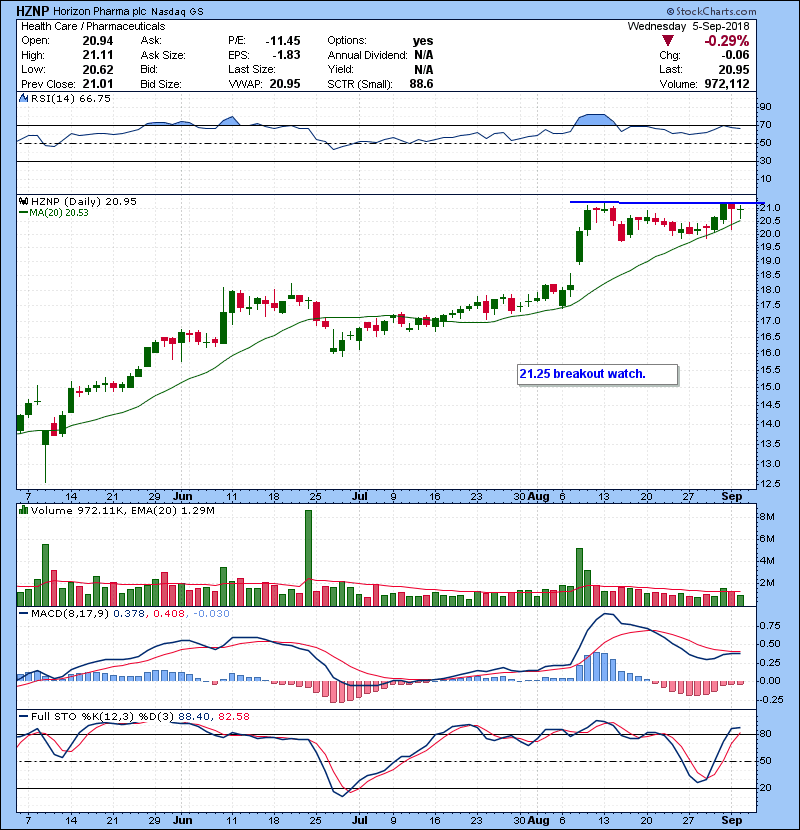The image size is (800, 830).
Task: Click the candlestick icon beside HZNP (Daily)
Action: point(23,201)
